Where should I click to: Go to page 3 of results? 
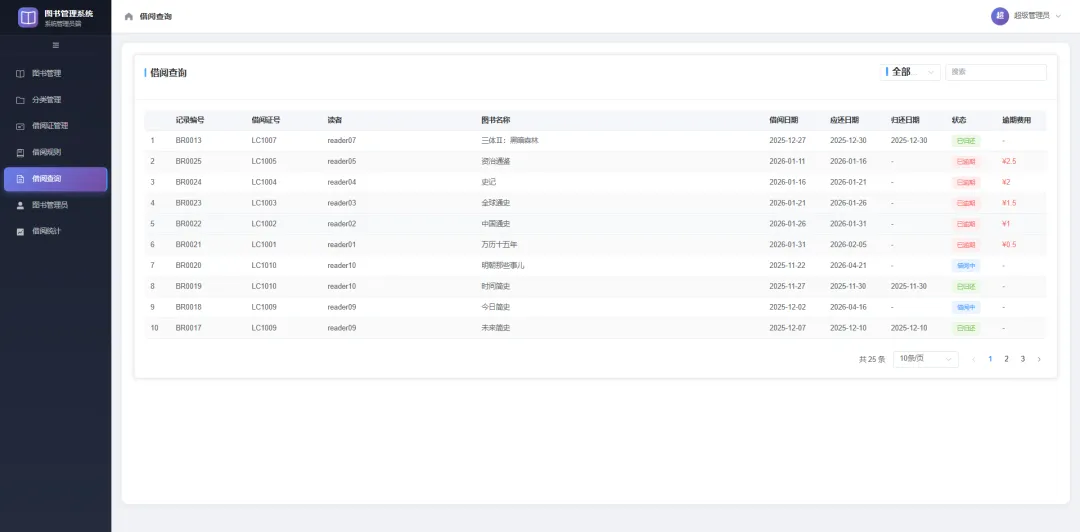pos(1023,359)
